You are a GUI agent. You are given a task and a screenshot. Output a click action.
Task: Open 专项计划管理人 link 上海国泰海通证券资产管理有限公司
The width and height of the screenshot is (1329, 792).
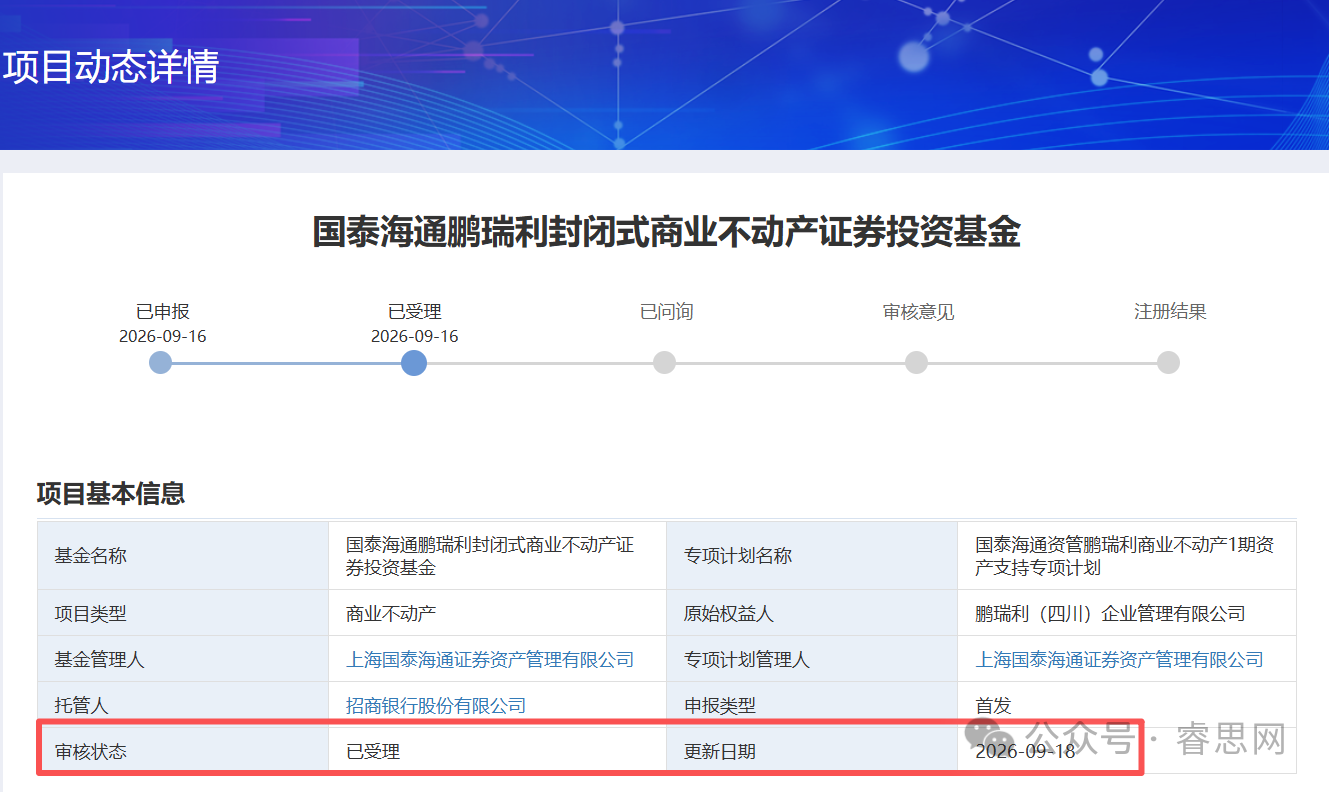coord(1119,660)
